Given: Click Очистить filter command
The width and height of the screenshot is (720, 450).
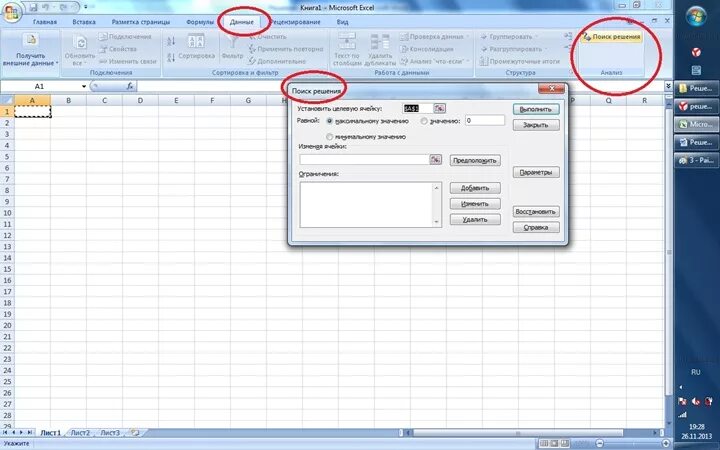Looking at the screenshot, I should tap(268, 37).
